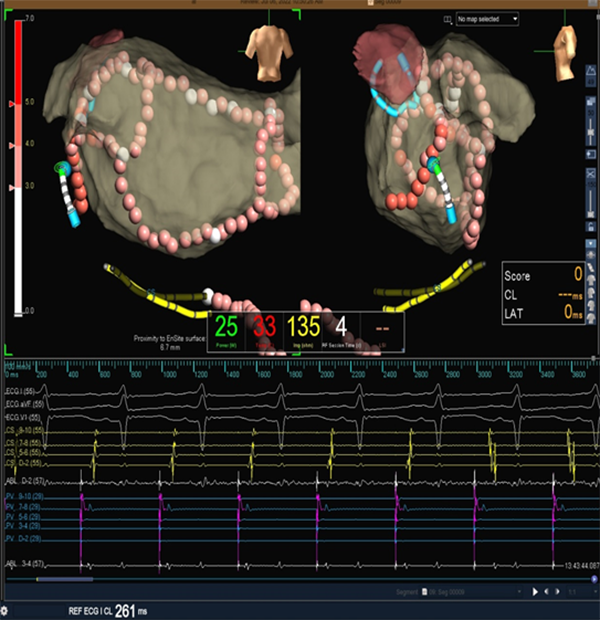Click the crossed-box view icon in right toolbar

pos(591,173)
